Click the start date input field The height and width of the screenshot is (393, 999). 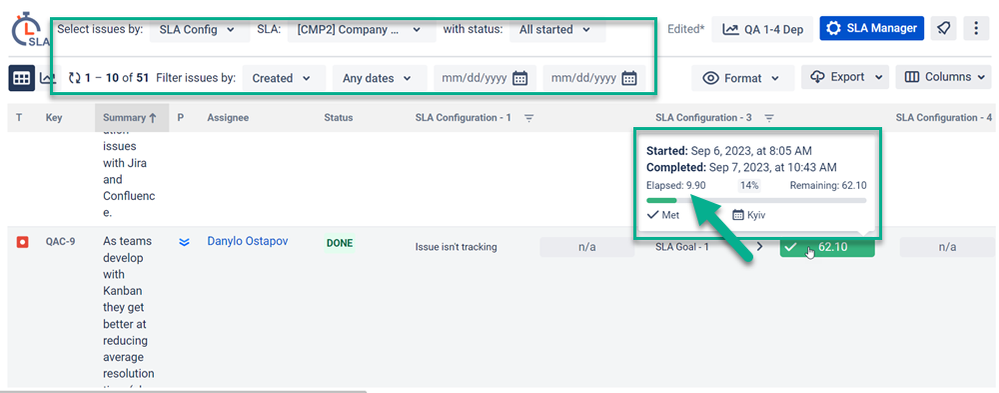pyautogui.click(x=476, y=78)
